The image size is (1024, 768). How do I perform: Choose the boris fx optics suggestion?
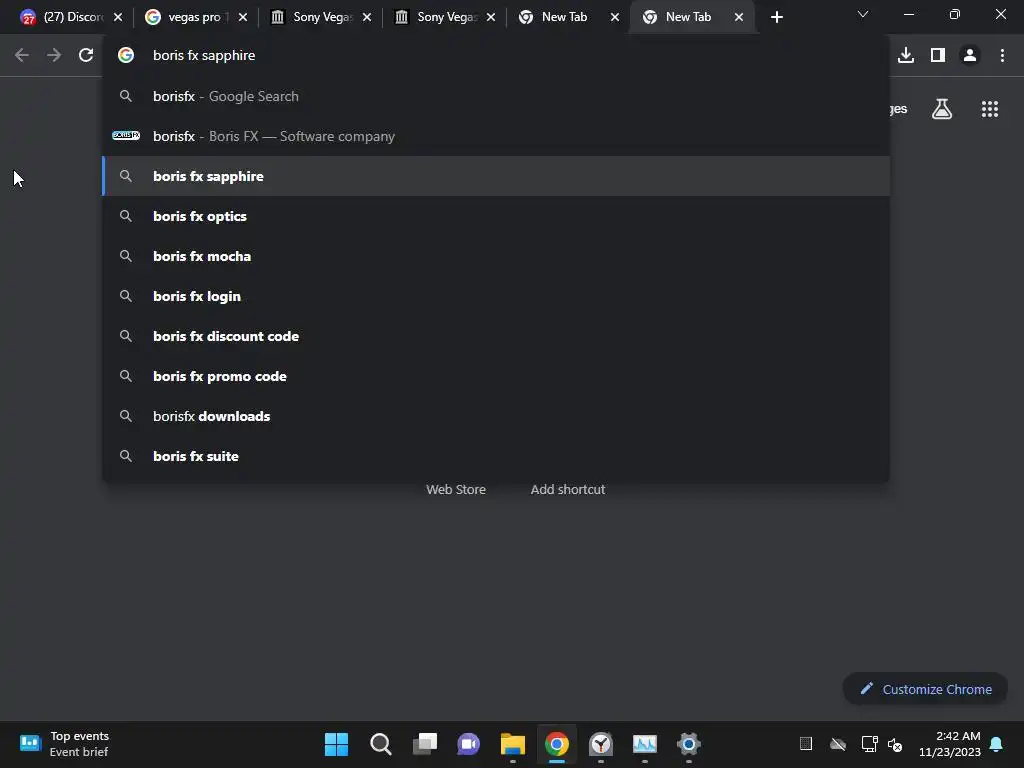(496, 216)
